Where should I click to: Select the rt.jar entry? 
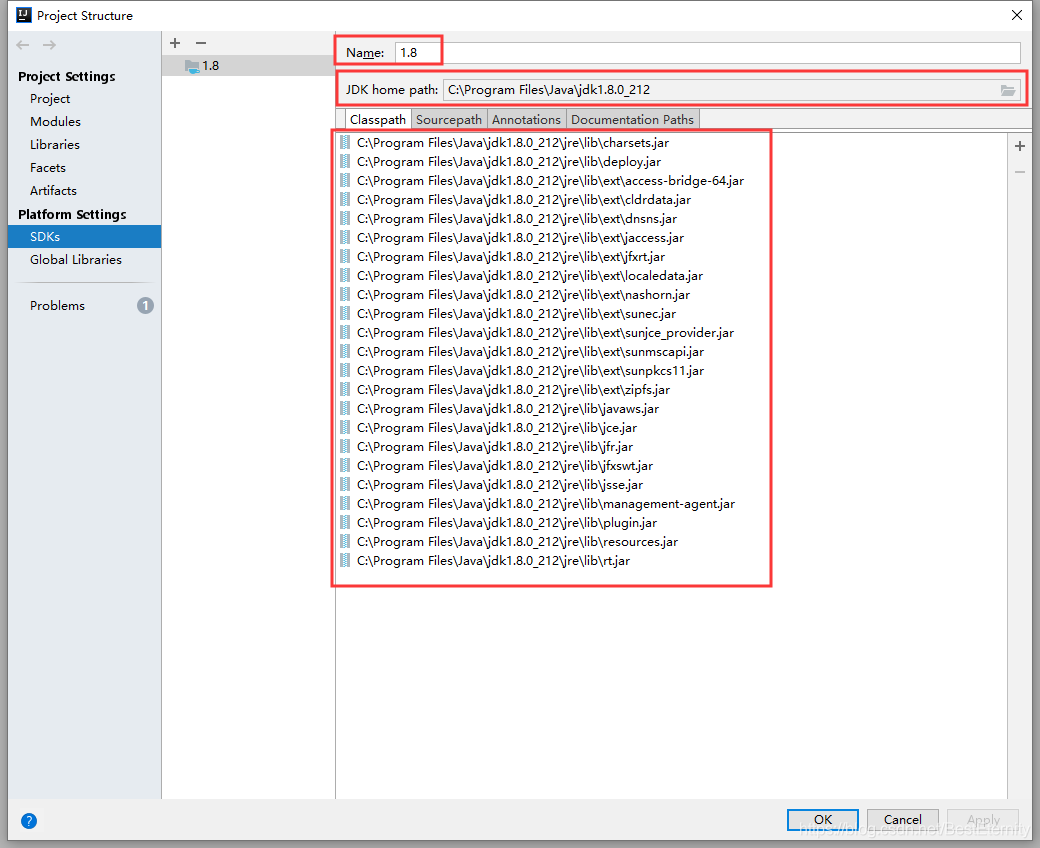pyautogui.click(x=493, y=561)
